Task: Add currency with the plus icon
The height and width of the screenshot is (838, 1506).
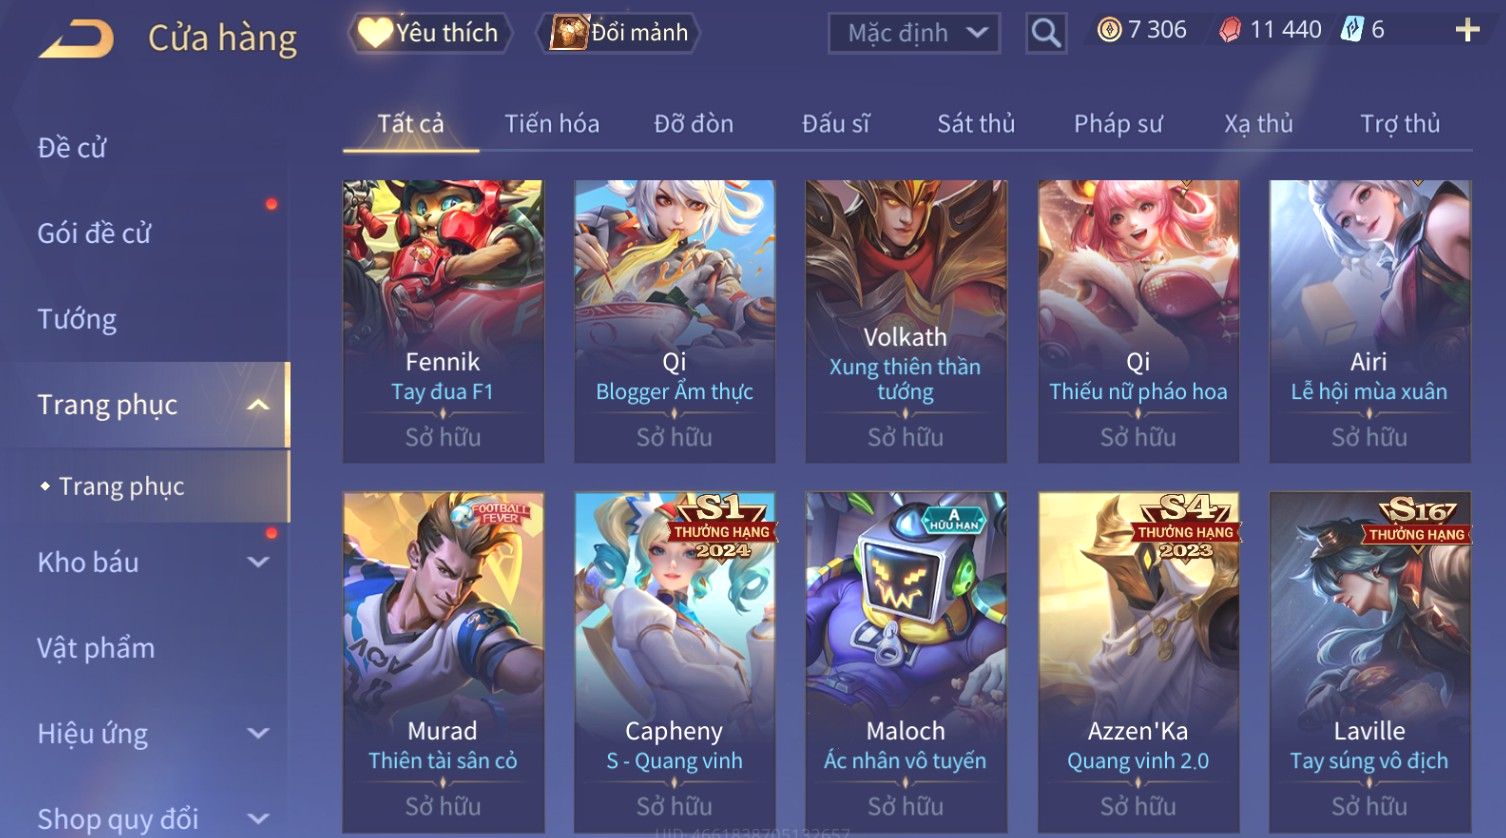Action: pyautogui.click(x=1467, y=30)
